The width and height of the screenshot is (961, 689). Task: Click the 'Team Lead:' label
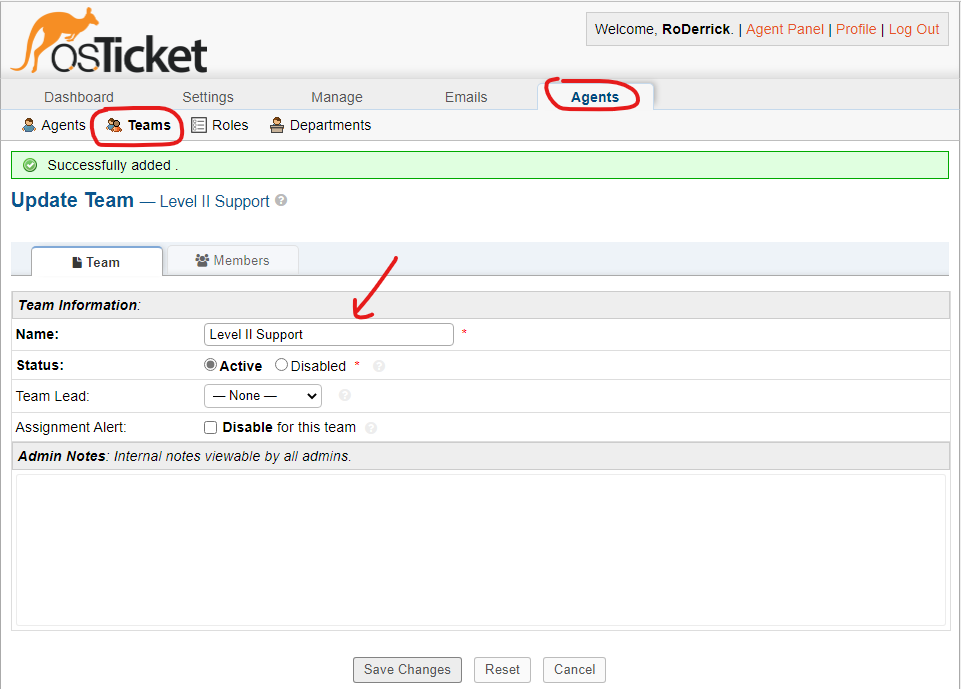tap(53, 396)
